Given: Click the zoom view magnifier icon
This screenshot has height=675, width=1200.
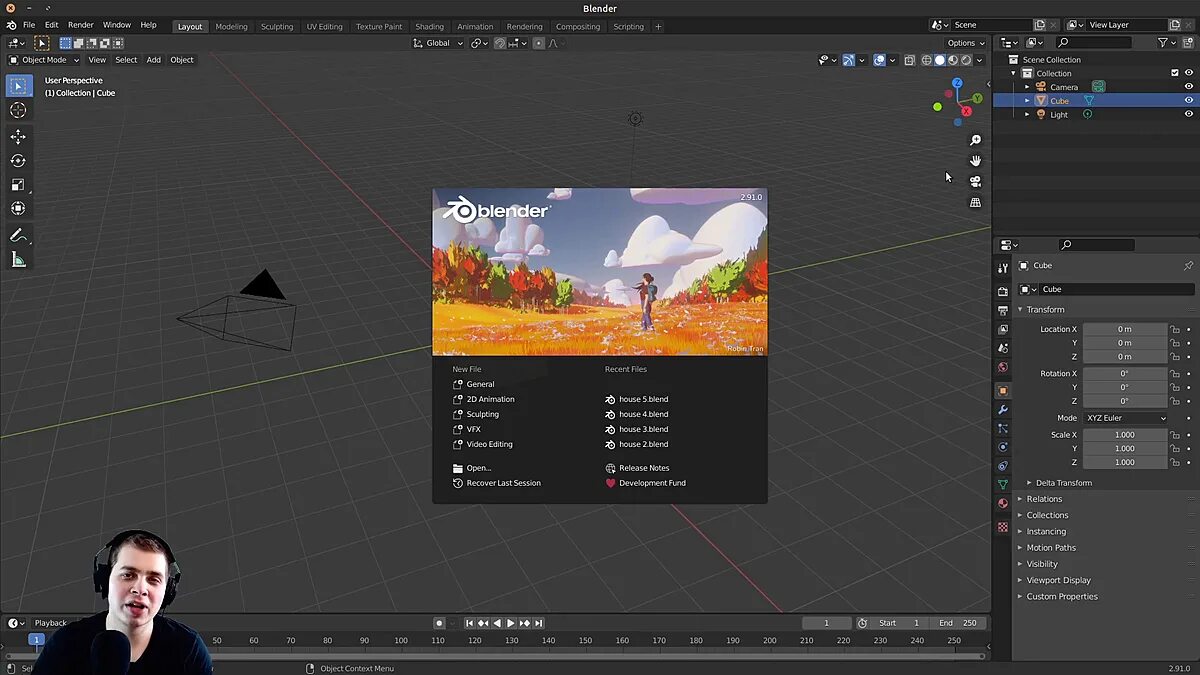Looking at the screenshot, I should tap(976, 140).
